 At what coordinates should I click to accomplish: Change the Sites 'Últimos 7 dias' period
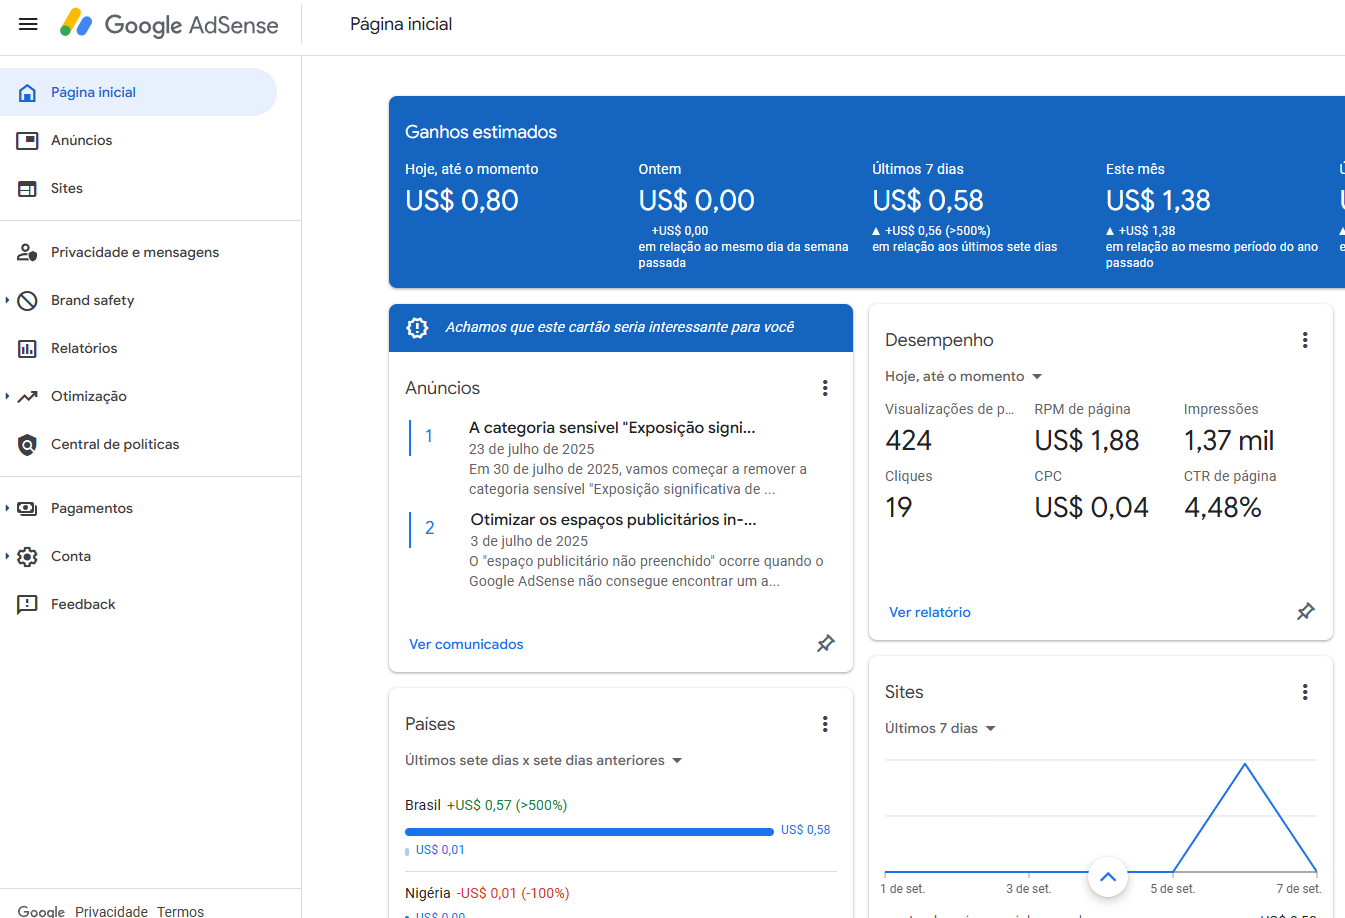click(x=940, y=728)
